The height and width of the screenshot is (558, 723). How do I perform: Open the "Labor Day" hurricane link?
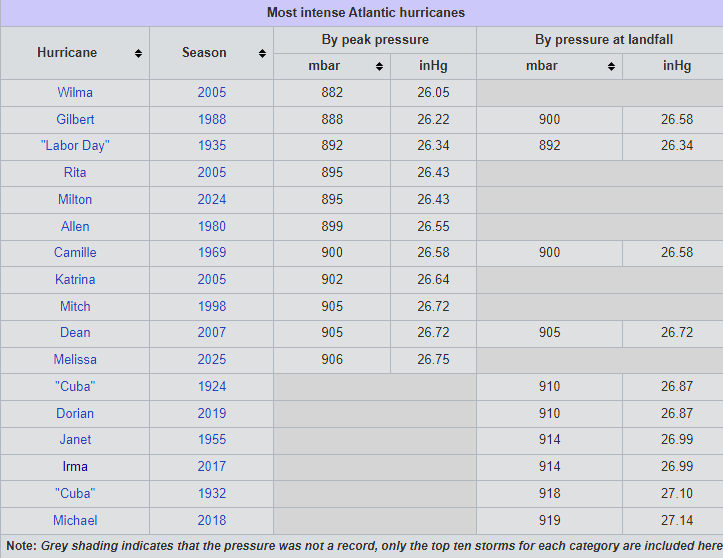pos(75,146)
